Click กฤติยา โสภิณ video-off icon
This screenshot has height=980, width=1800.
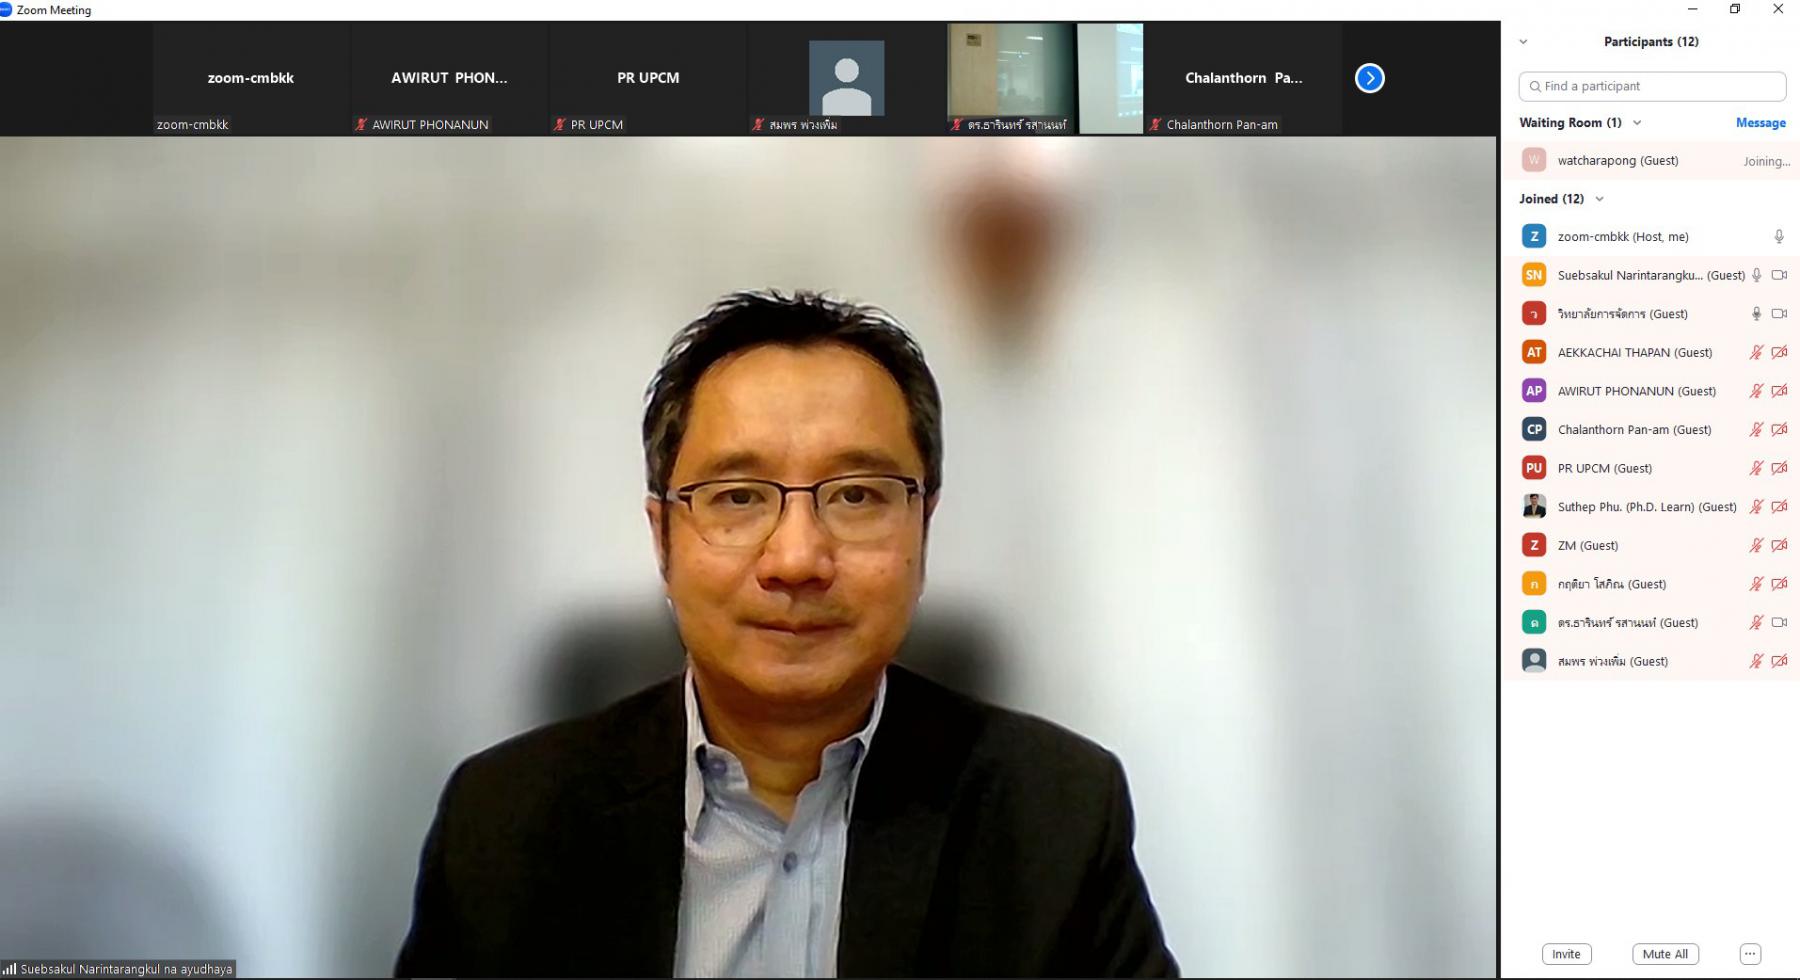(1779, 584)
